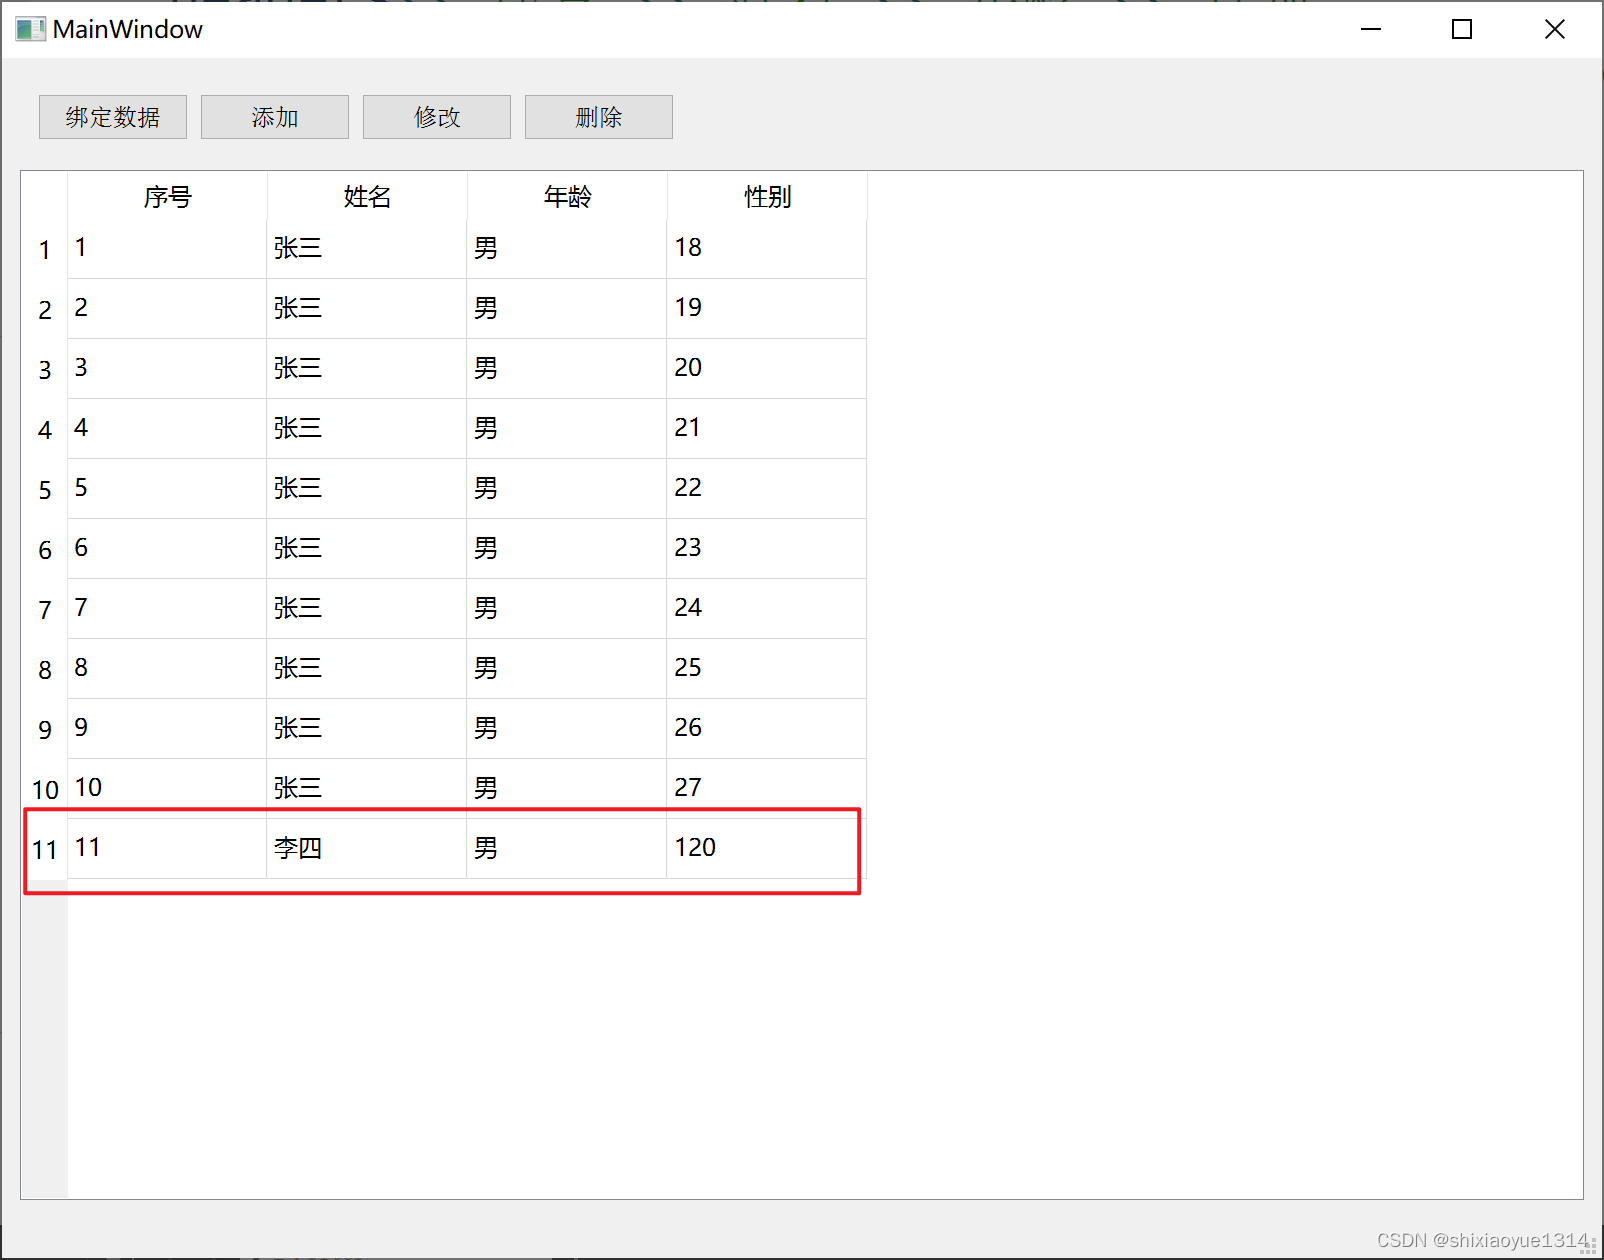This screenshot has width=1604, height=1260.
Task: Select the 姓名 column header
Action: [x=366, y=197]
